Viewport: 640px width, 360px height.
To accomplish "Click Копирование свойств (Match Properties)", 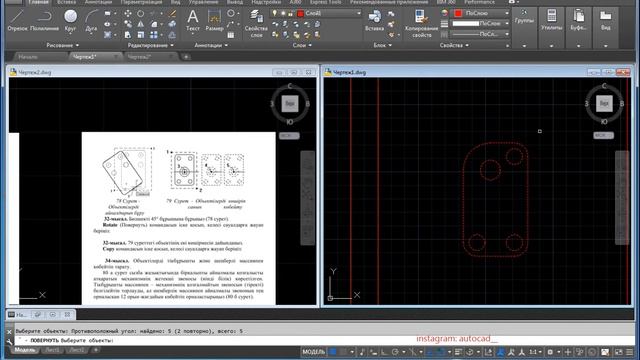I will click(x=422, y=24).
